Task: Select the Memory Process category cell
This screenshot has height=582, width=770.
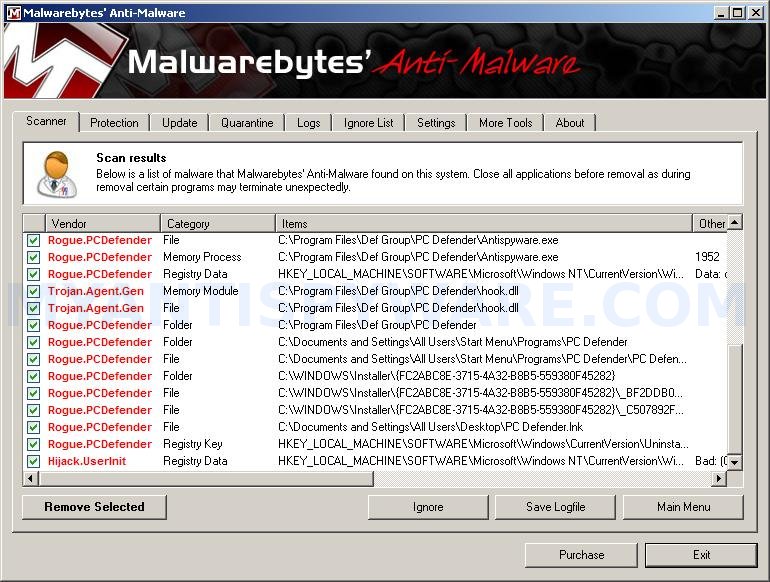Action: coord(202,257)
